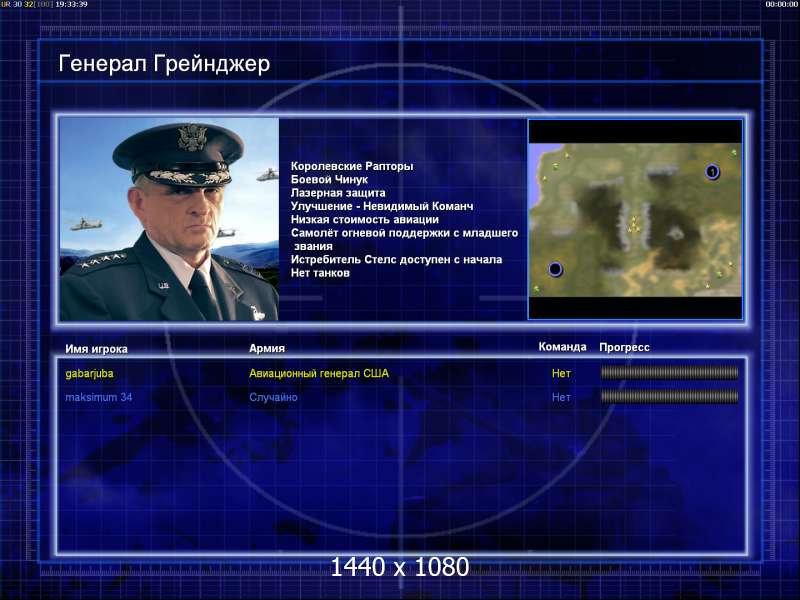800x600 pixels.
Task: Click the 'Команда' column header
Action: pyautogui.click(x=562, y=347)
